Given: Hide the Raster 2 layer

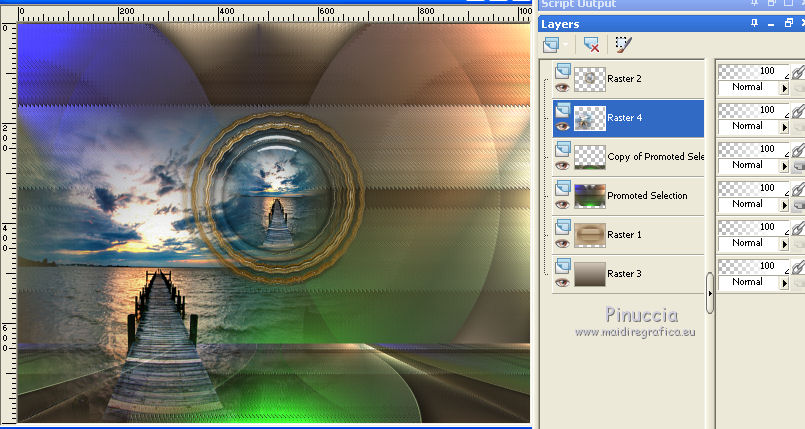Looking at the screenshot, I should tap(563, 87).
